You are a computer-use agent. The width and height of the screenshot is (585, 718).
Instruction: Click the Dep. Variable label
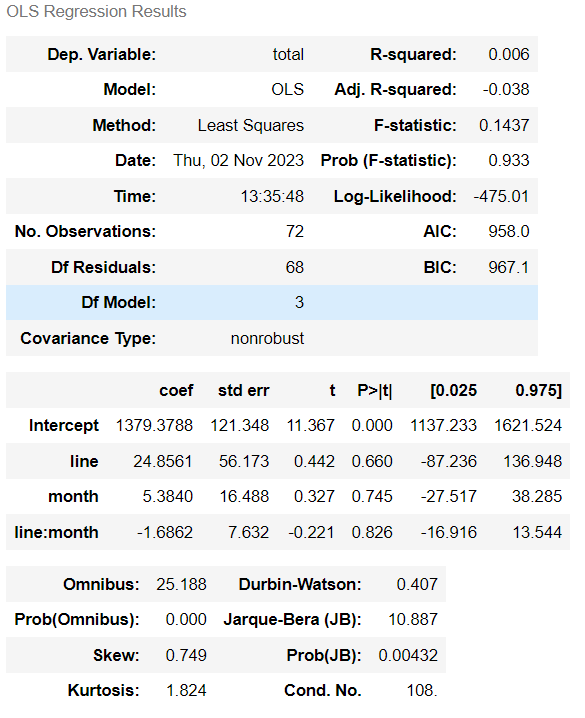102,54
